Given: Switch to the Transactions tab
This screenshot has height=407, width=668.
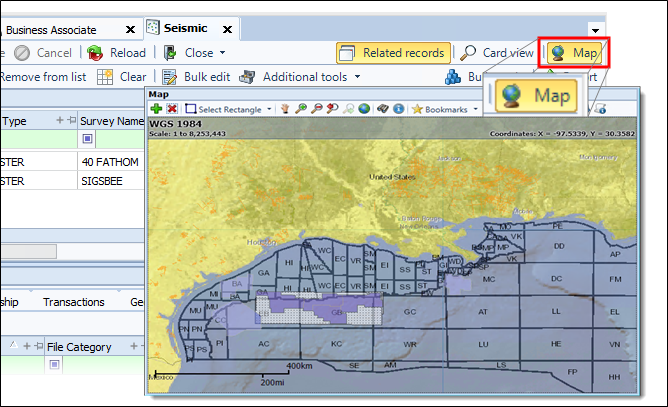Looking at the screenshot, I should click(73, 302).
